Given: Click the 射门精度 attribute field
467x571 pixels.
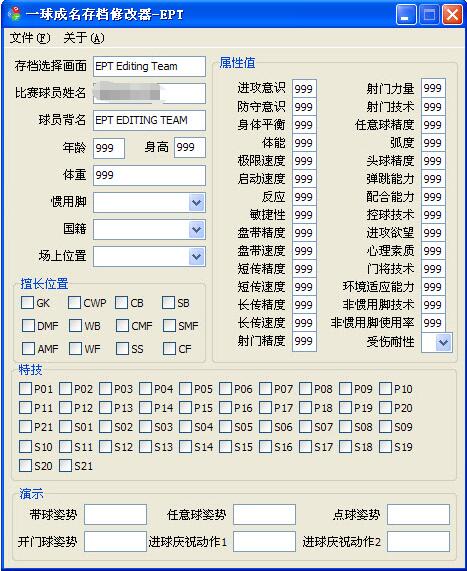Looking at the screenshot, I should point(304,341).
